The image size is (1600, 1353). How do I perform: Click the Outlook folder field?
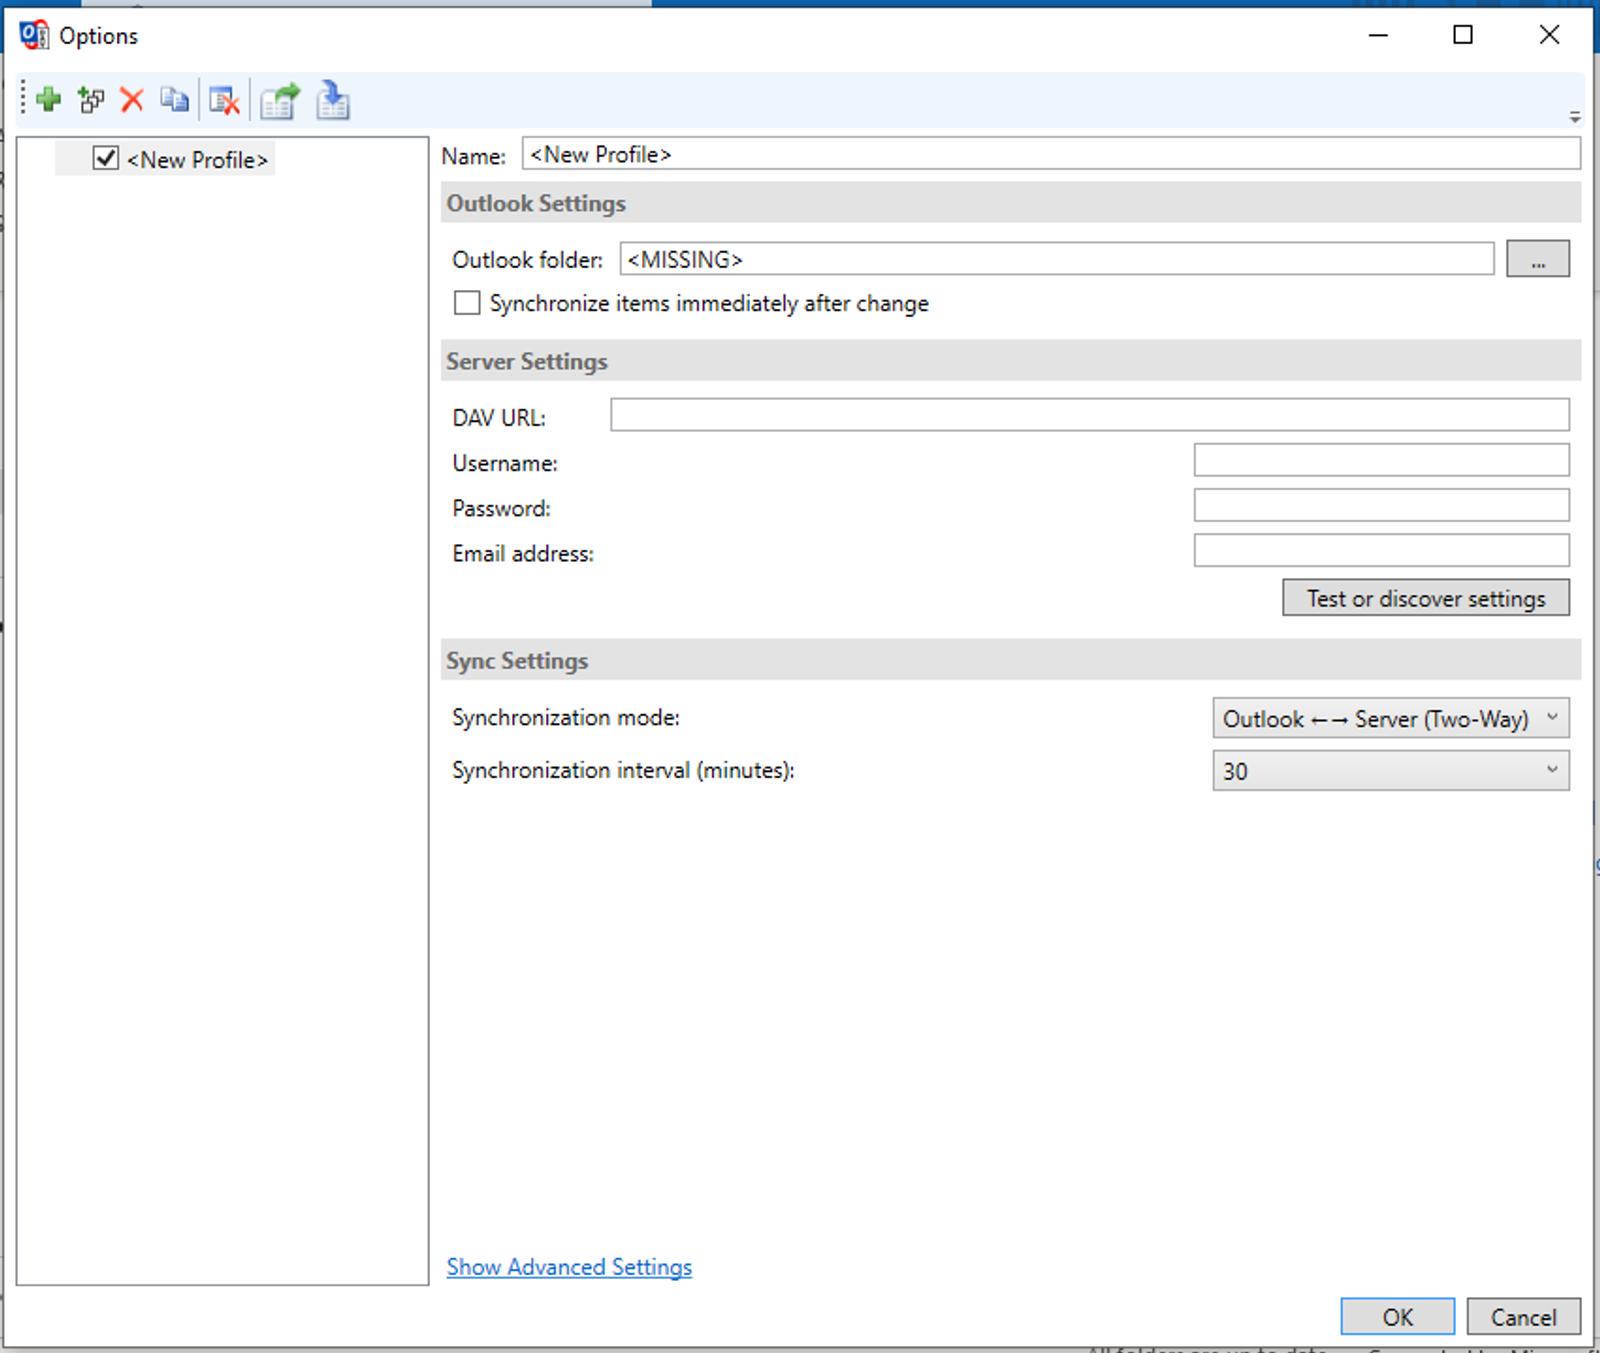[1057, 259]
